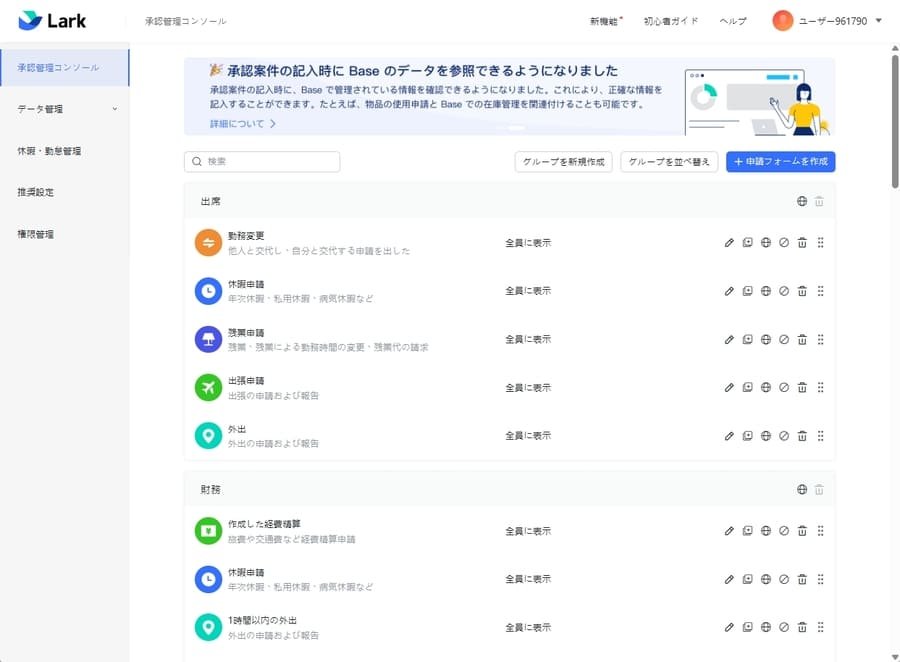Disable the 勤務変更 approval form
900x662 pixels.
tap(784, 241)
